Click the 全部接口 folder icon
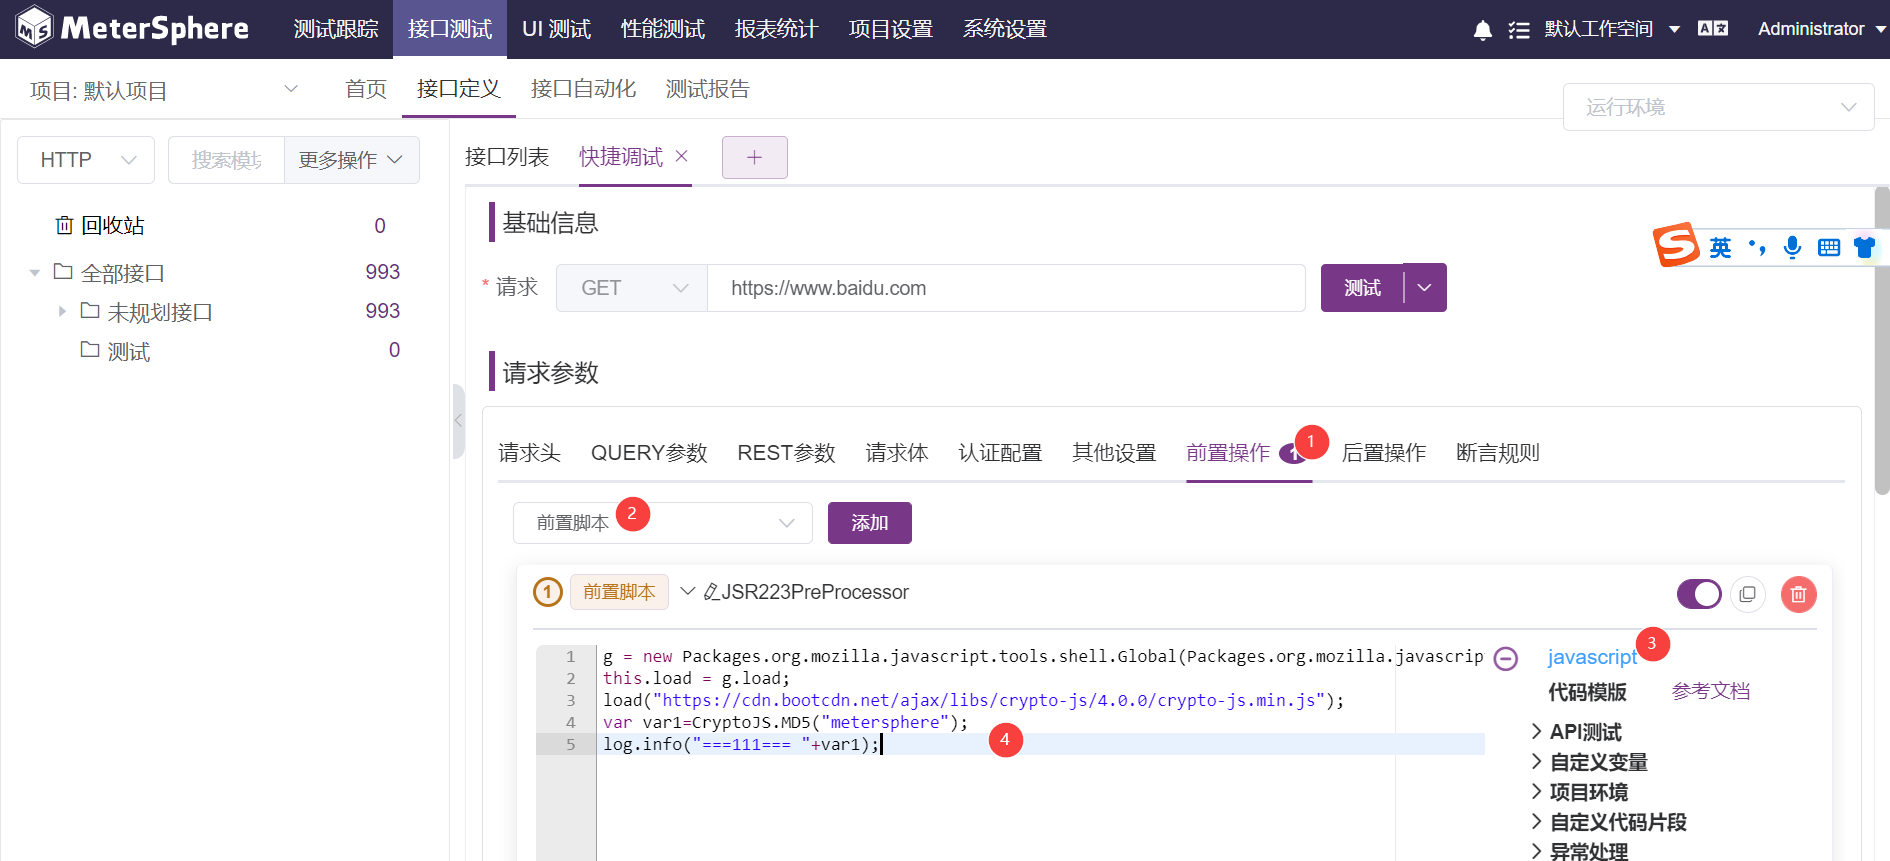Image resolution: width=1890 pixels, height=861 pixels. [63, 271]
